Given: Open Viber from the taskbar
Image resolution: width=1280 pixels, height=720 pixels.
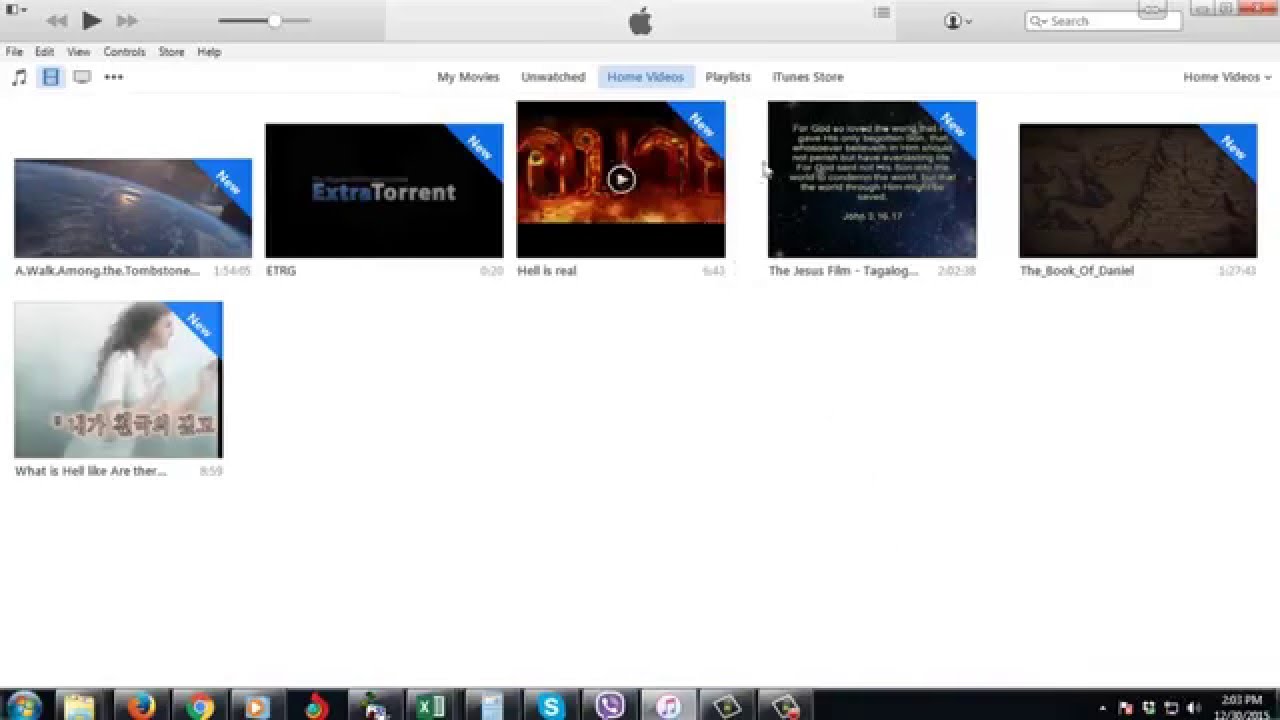Looking at the screenshot, I should pos(609,706).
